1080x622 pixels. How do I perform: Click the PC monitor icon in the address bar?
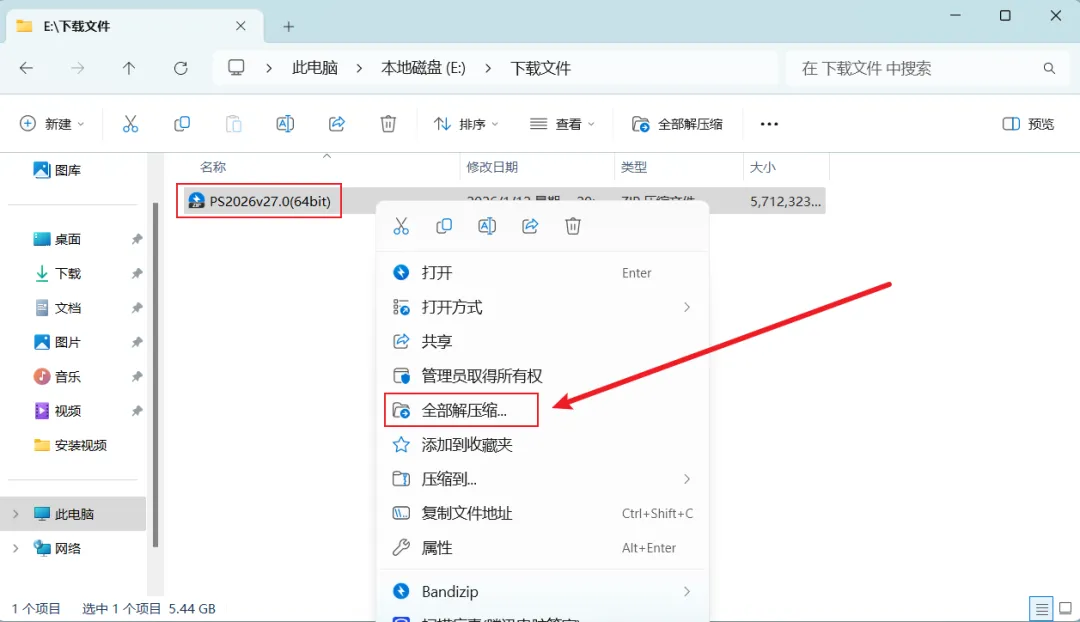pyautogui.click(x=236, y=68)
